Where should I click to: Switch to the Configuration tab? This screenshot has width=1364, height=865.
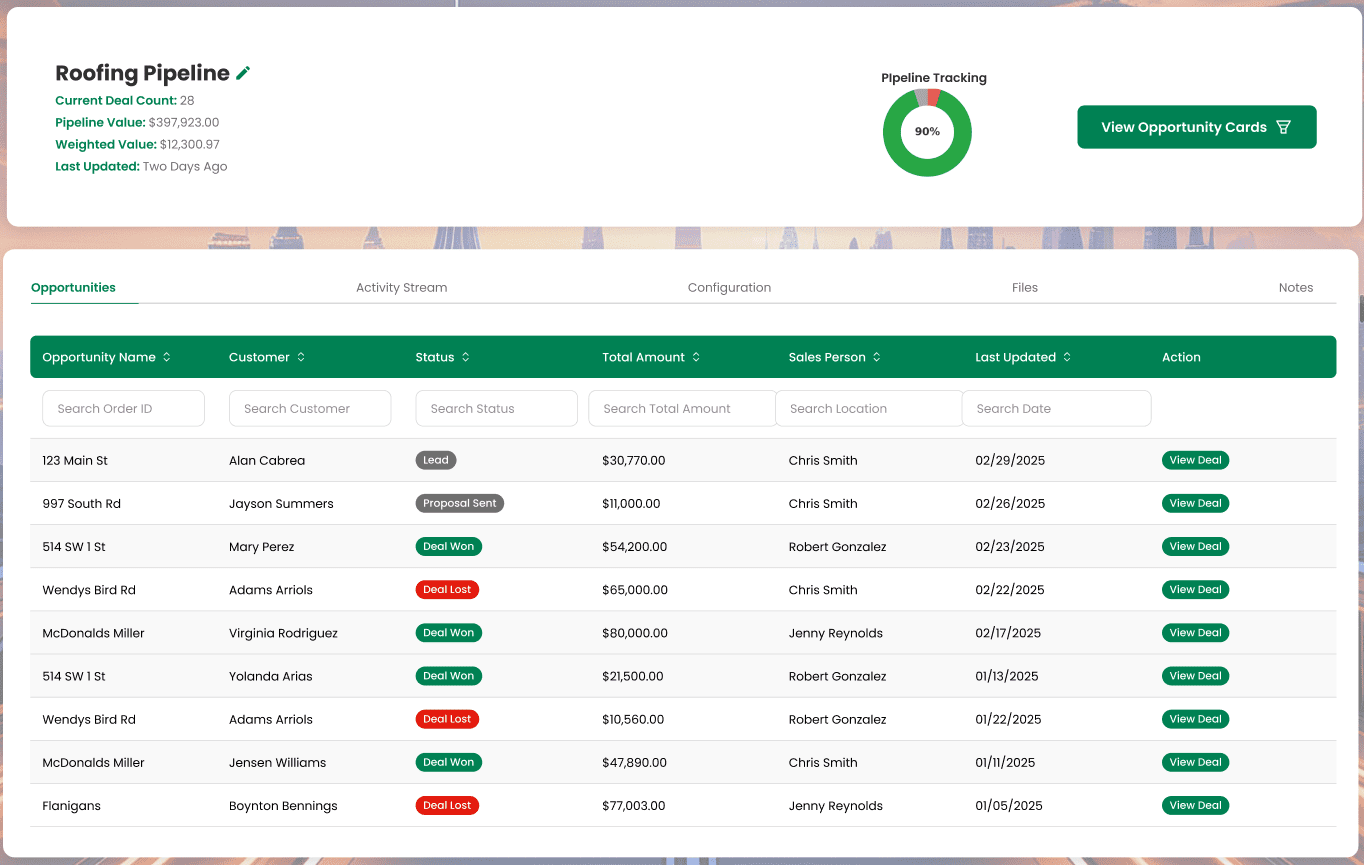729,288
